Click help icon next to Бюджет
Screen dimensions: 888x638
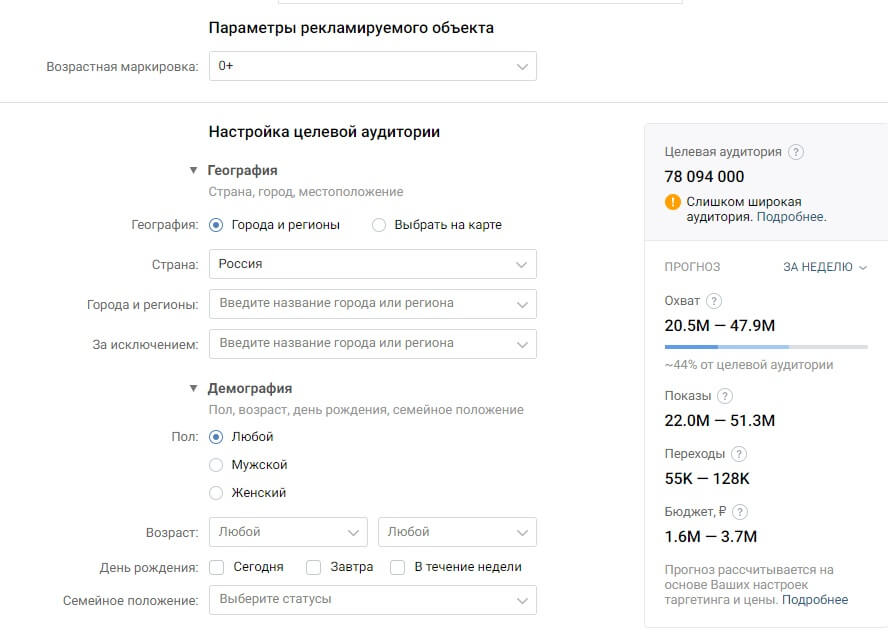pyautogui.click(x=740, y=512)
